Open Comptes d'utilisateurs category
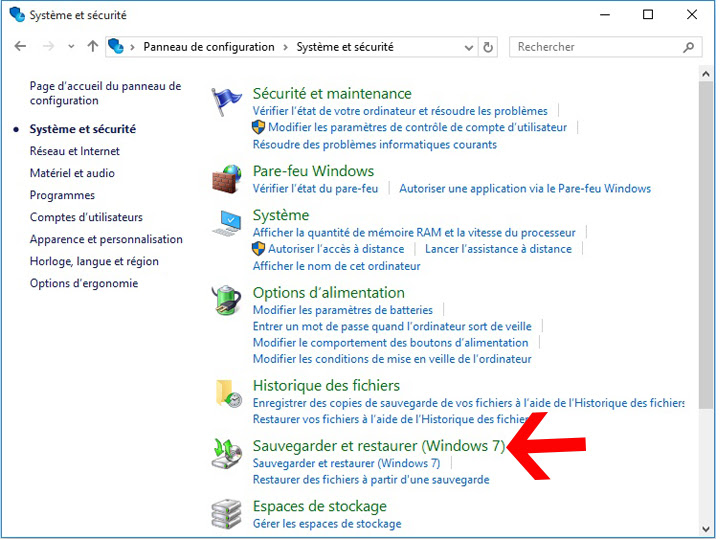This screenshot has width=720, height=540. point(86,217)
